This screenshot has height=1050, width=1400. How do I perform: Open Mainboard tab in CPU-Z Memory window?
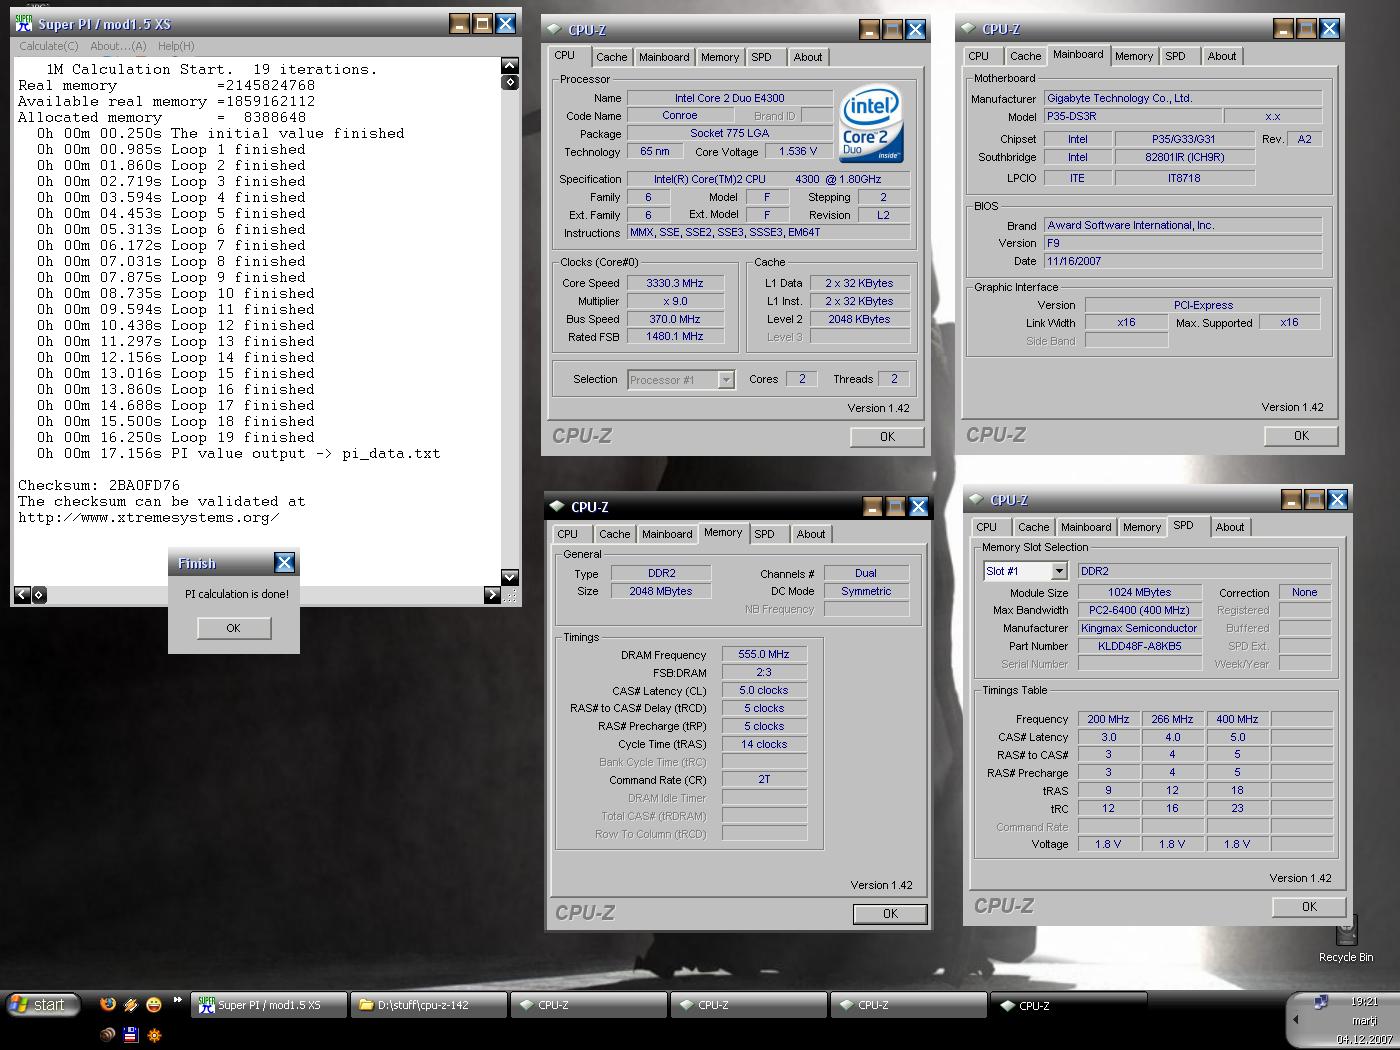tap(667, 534)
